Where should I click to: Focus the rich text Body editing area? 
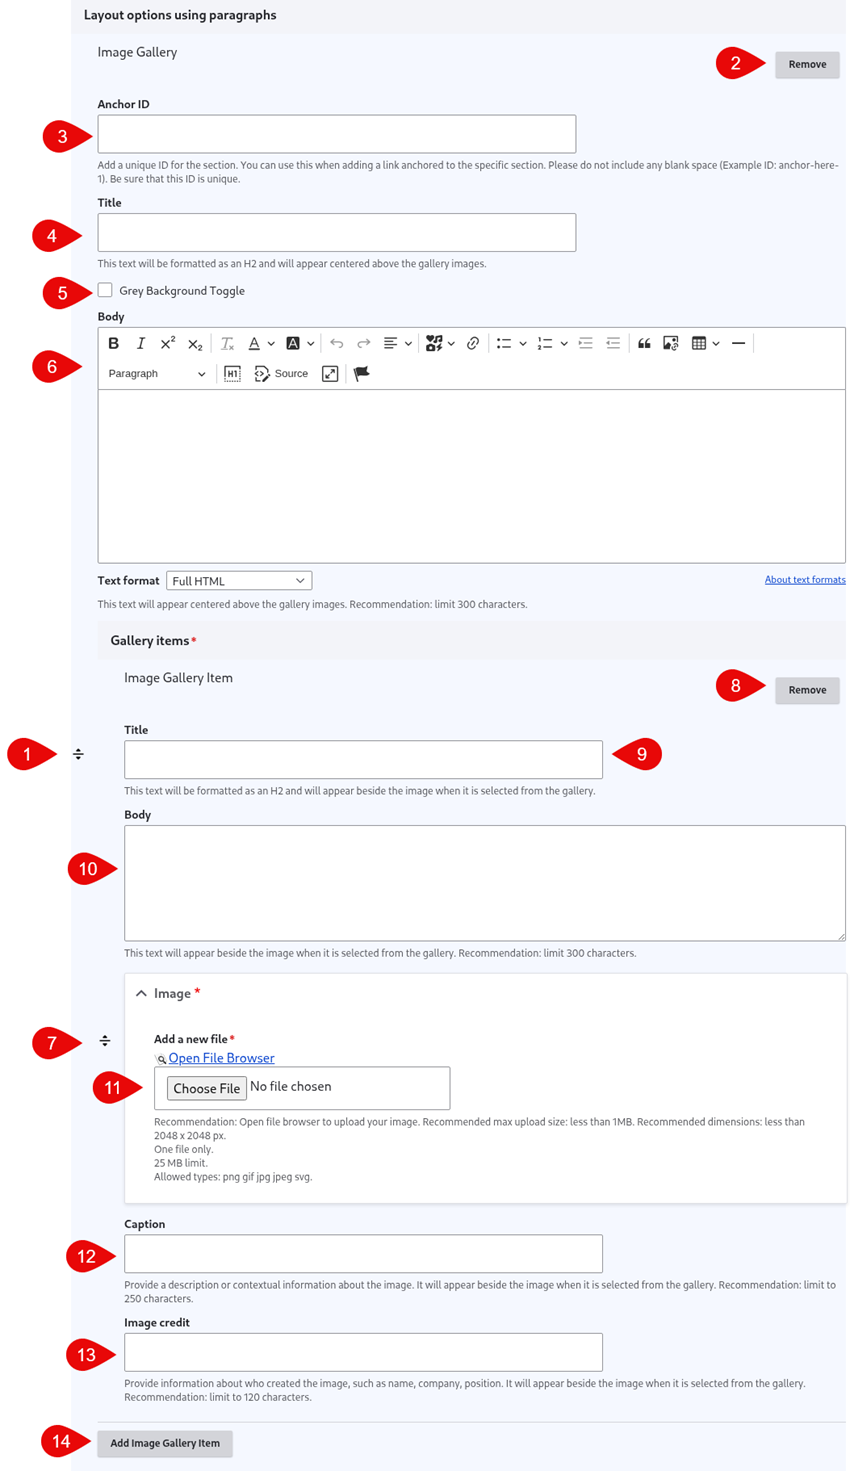pos(471,476)
